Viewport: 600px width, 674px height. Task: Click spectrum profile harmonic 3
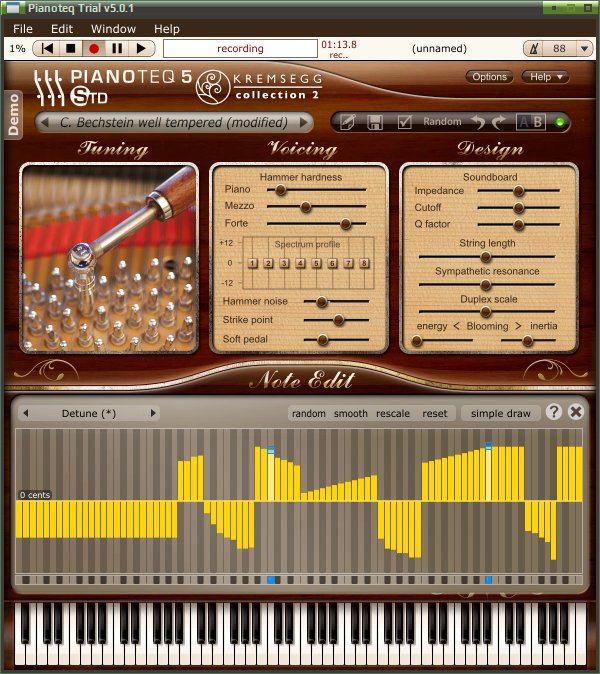(284, 263)
